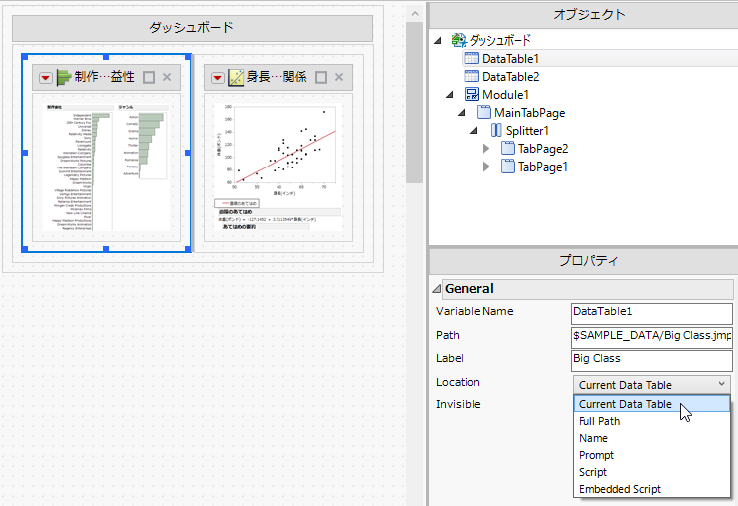Select DataTable2 in the object tree
The width and height of the screenshot is (738, 506).
click(x=510, y=76)
